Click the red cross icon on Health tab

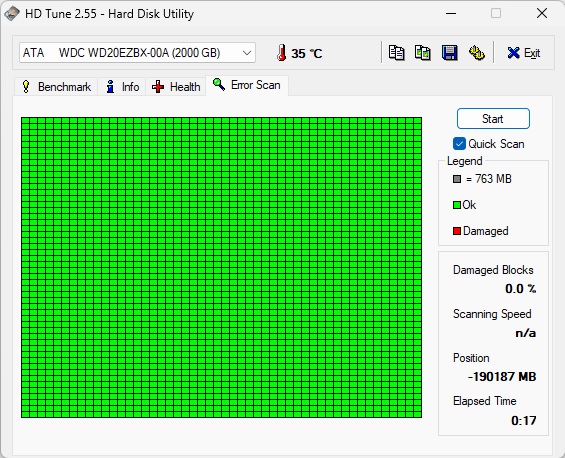[158, 86]
